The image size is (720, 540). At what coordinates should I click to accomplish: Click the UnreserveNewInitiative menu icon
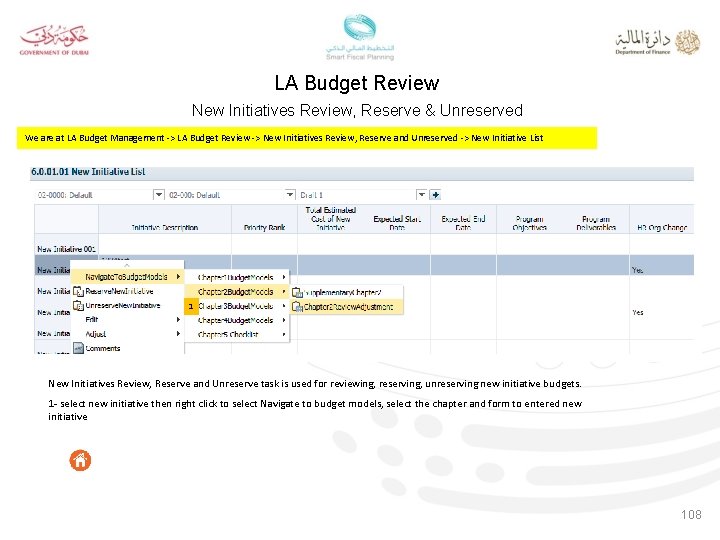point(79,305)
